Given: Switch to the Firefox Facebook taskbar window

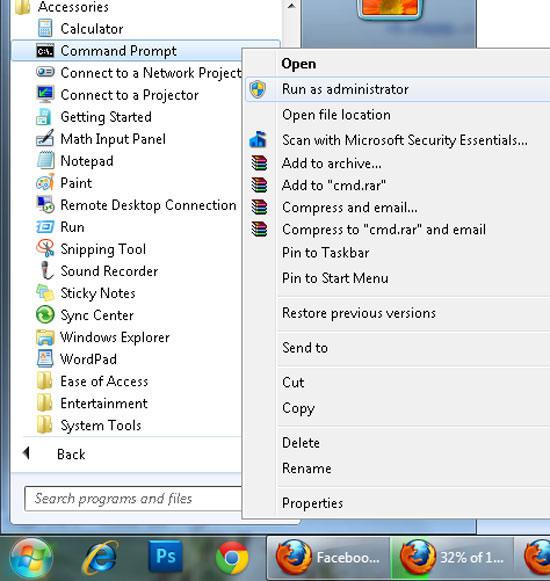Looking at the screenshot, I should click(328, 558).
